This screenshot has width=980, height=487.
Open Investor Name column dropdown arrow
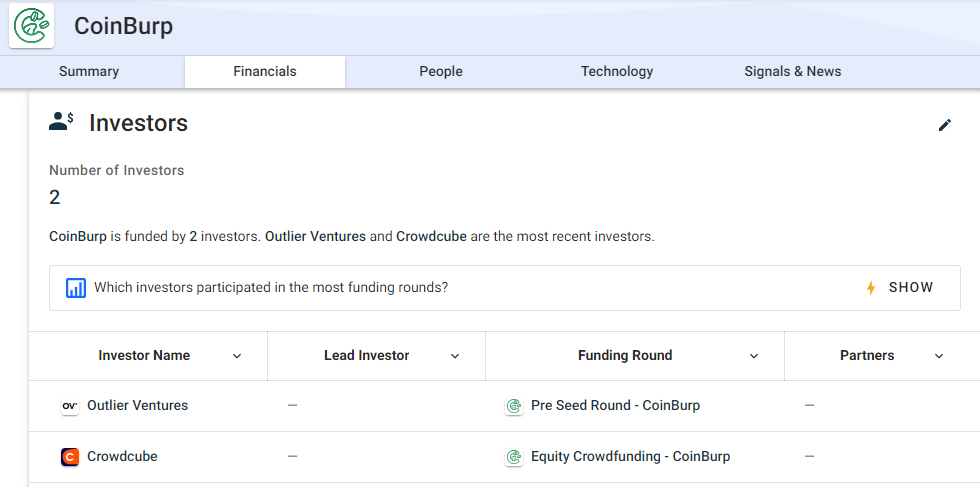coord(237,356)
